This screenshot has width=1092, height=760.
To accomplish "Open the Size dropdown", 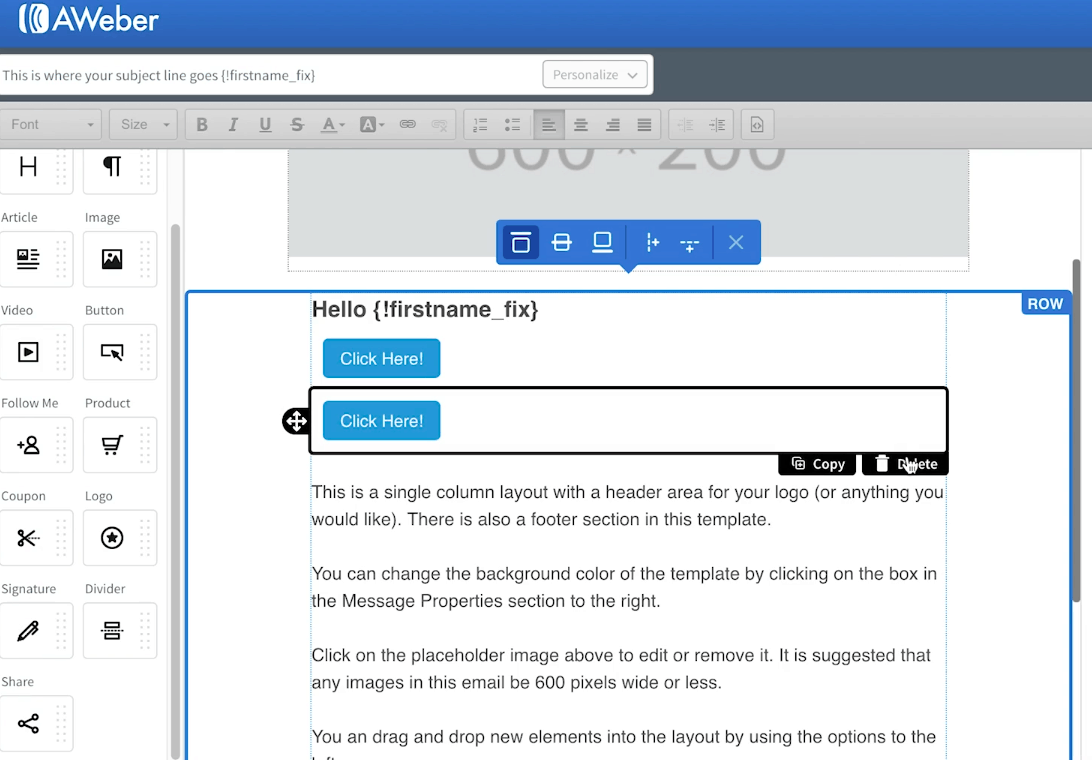I will point(143,125).
